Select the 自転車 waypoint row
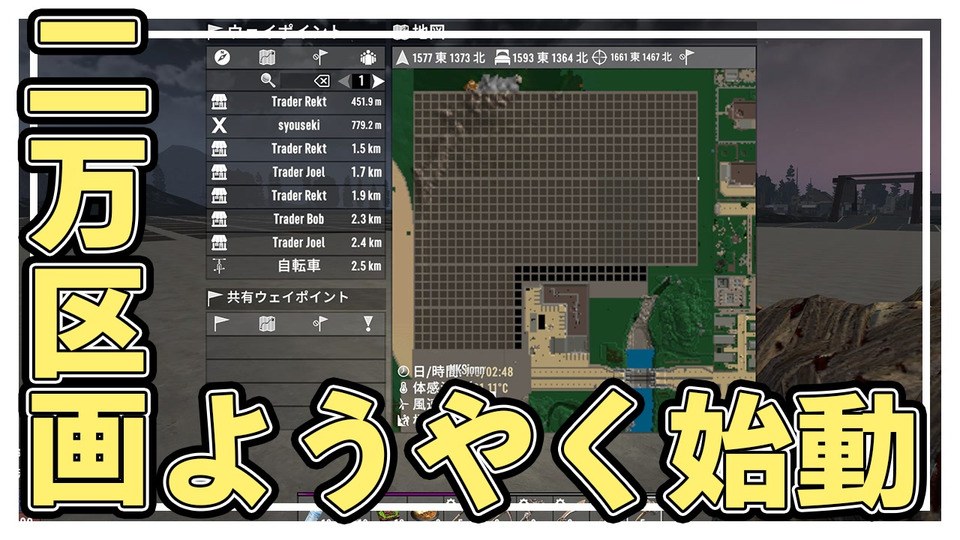Viewport: 960px width, 540px height. tap(296, 266)
